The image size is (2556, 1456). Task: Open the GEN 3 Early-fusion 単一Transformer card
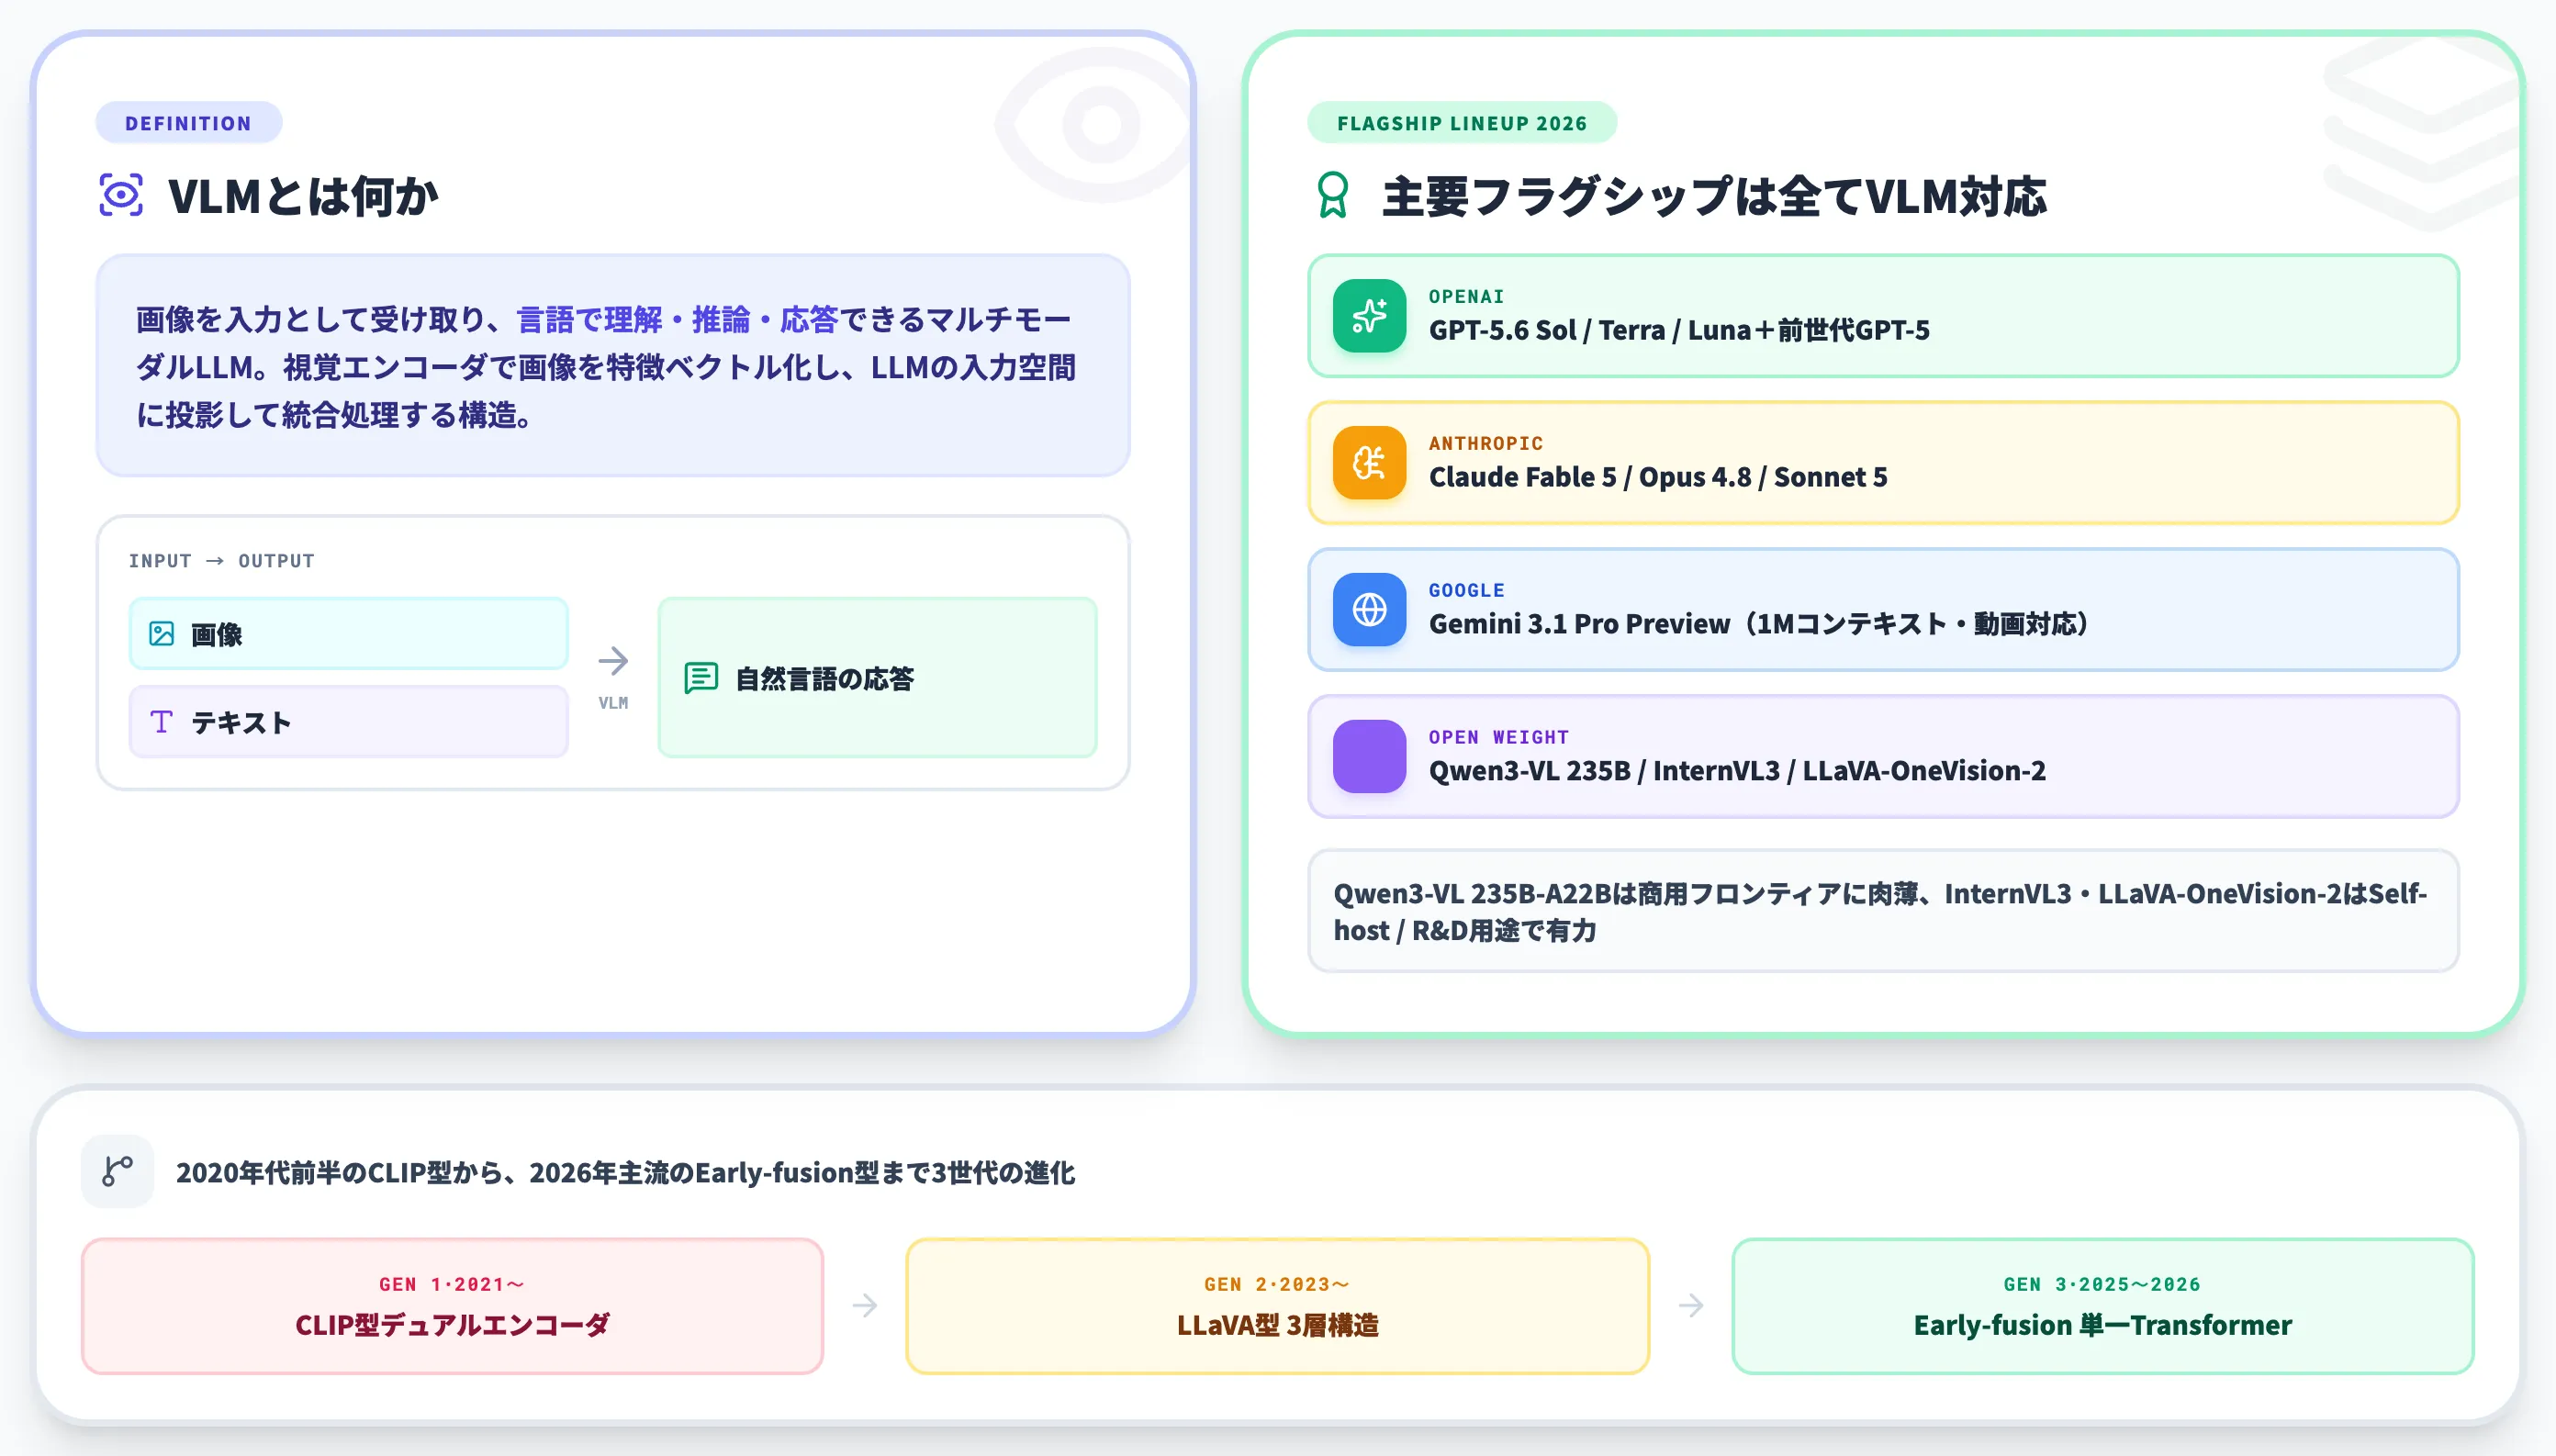tap(2102, 1306)
